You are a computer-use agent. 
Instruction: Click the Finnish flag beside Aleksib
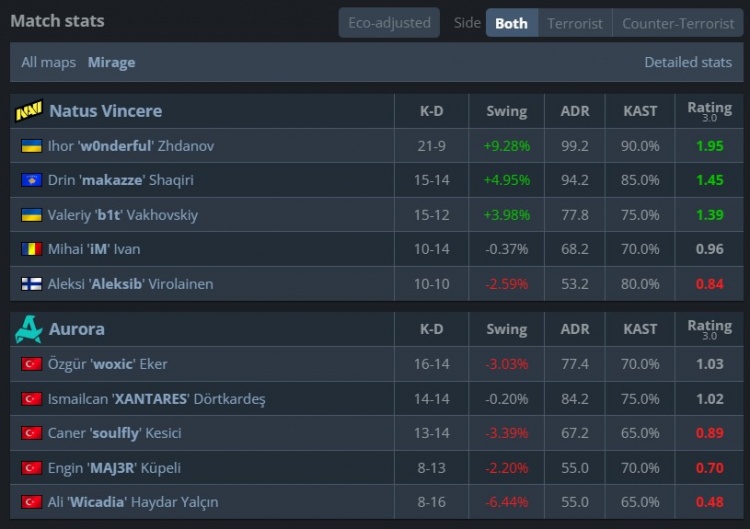(31, 284)
